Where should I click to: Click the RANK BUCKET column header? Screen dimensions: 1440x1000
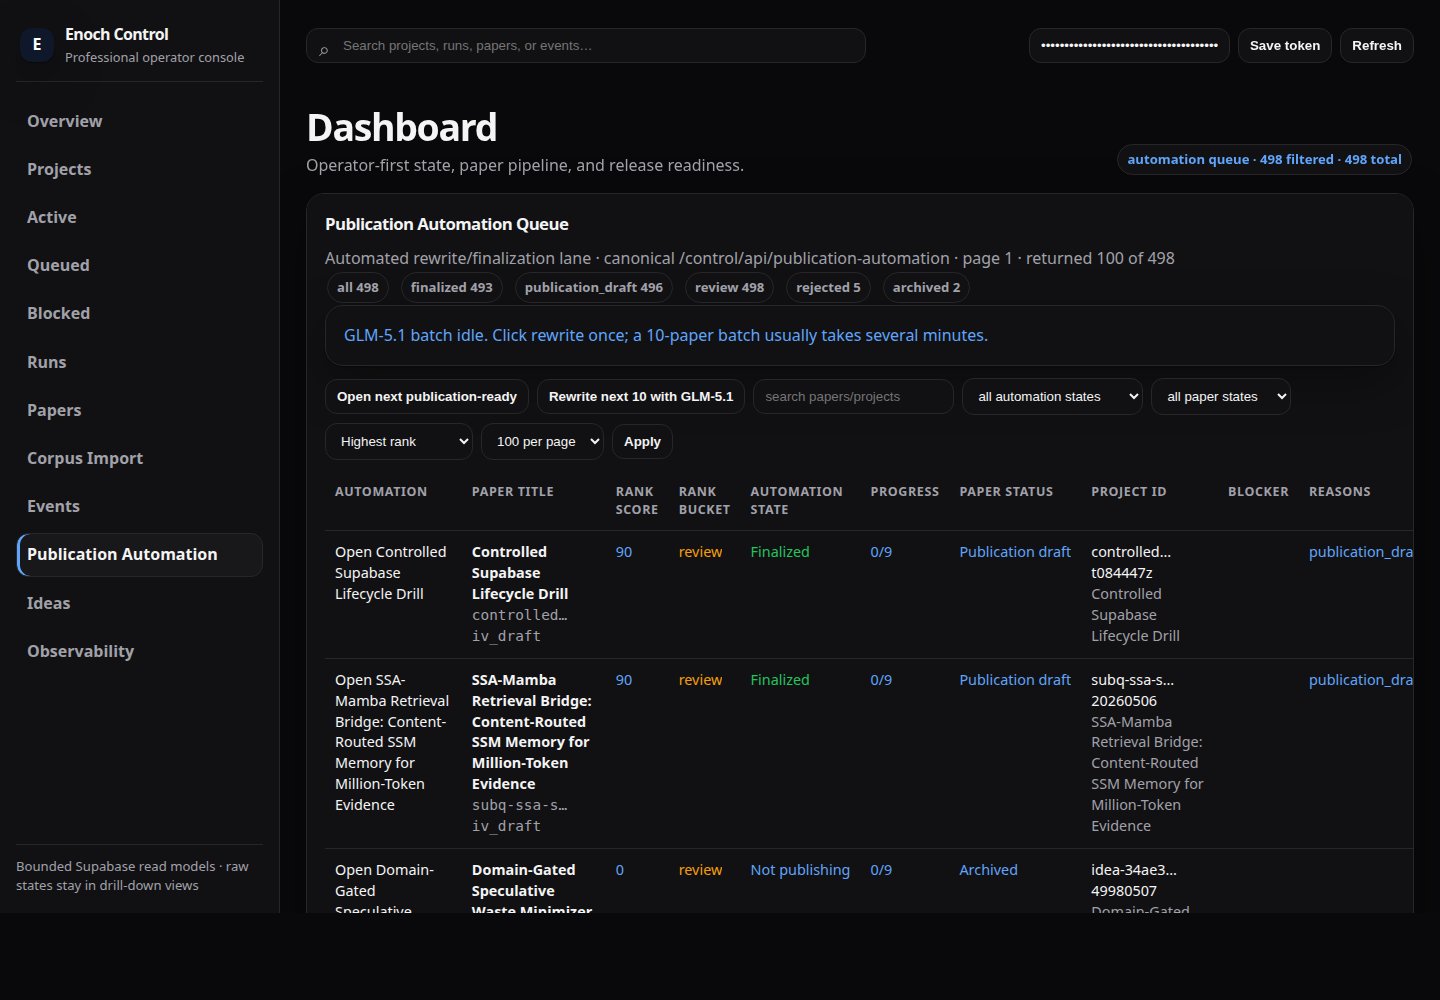(704, 501)
